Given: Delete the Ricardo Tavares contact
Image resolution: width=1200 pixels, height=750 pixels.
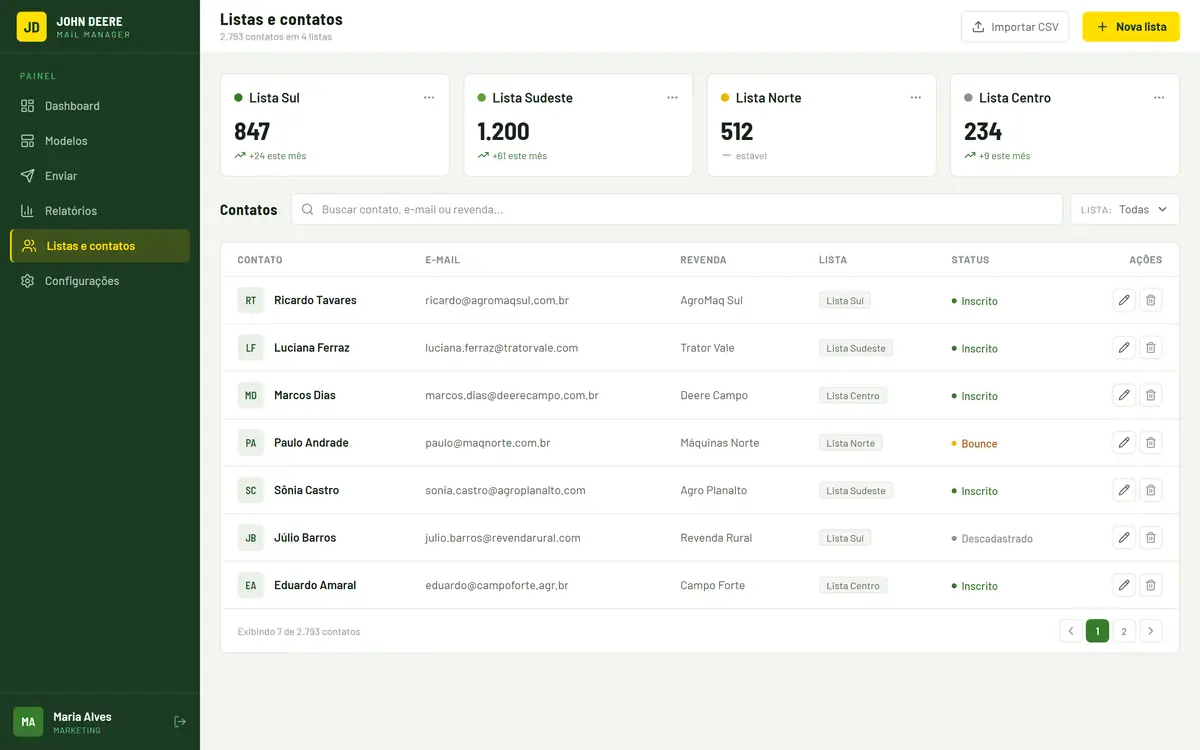Looking at the screenshot, I should (x=1151, y=300).
